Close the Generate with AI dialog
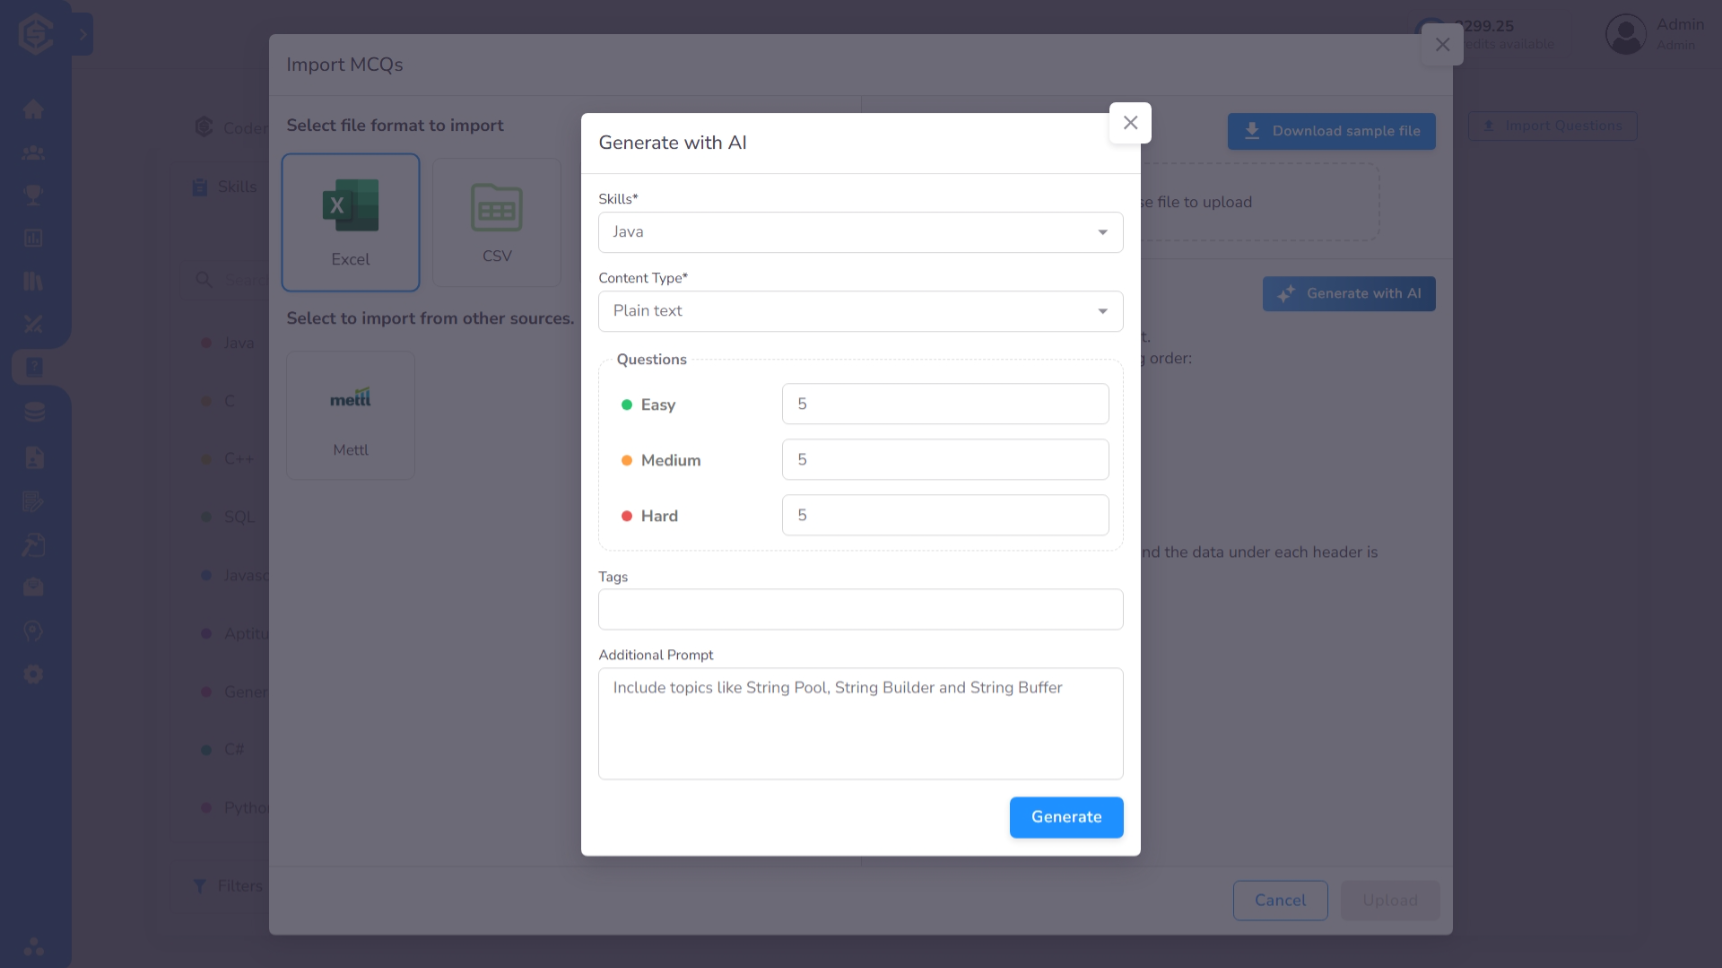The width and height of the screenshot is (1722, 968). [x=1130, y=123]
